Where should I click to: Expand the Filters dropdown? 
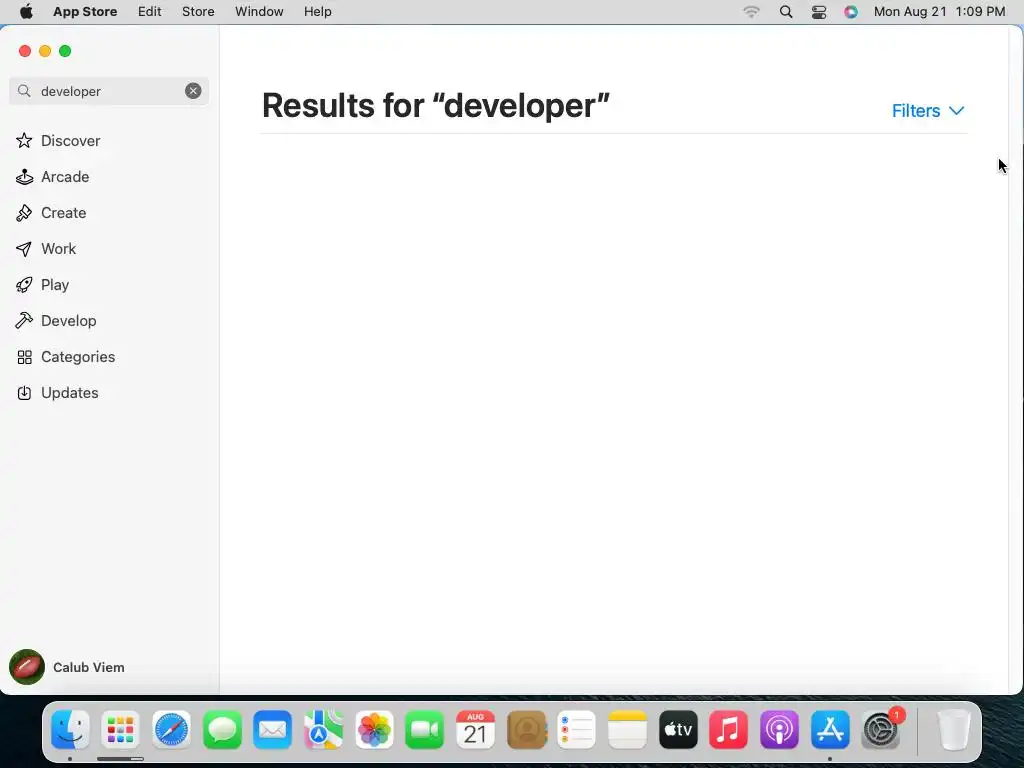[x=928, y=110]
